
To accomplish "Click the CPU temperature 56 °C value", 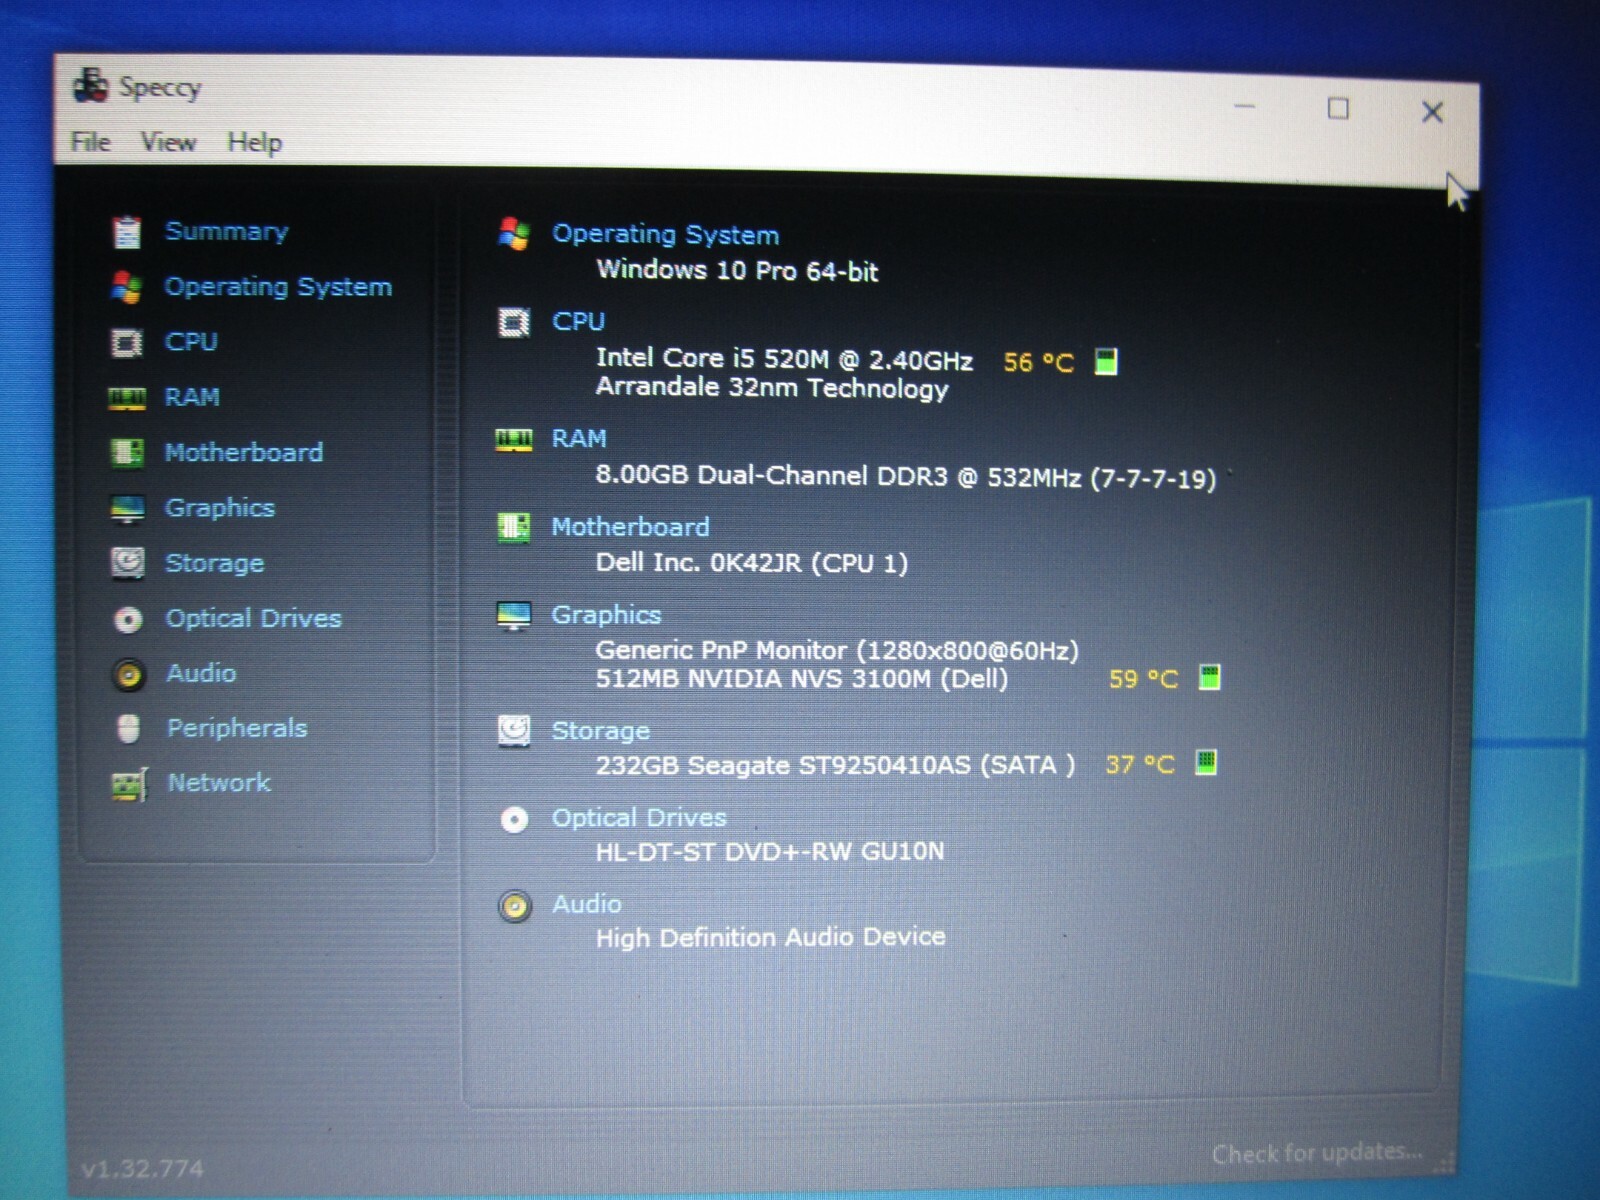I will (x=1038, y=362).
